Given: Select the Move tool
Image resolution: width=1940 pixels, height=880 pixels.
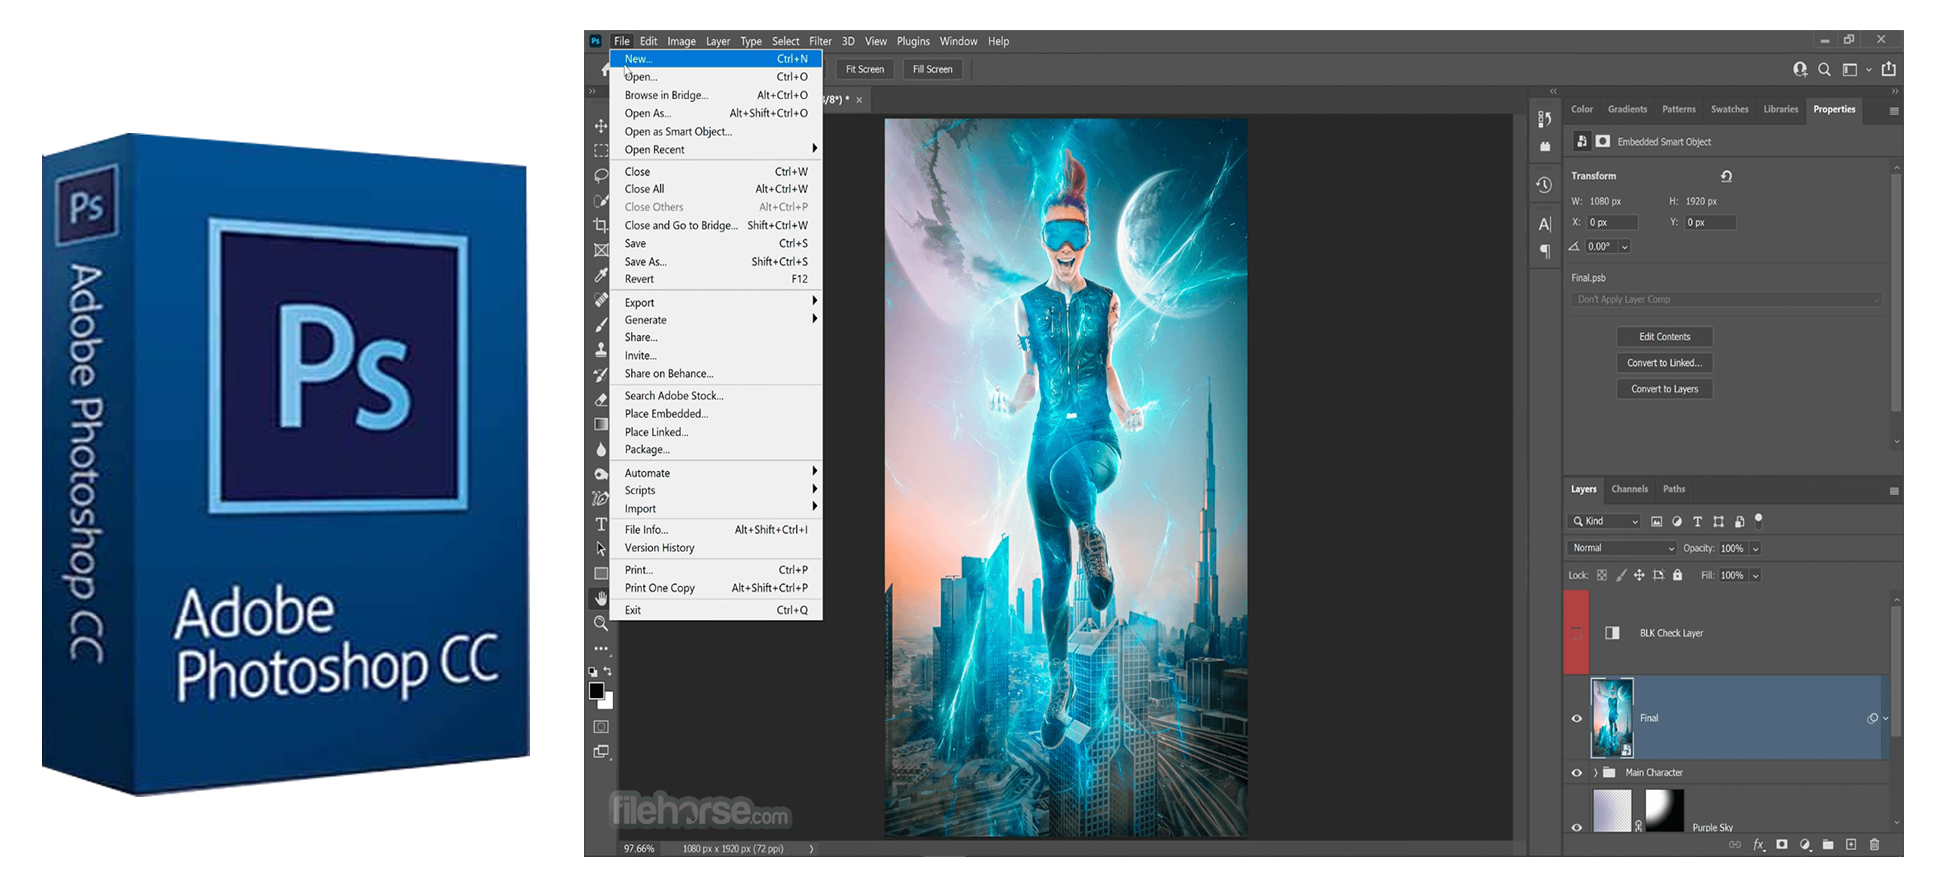Looking at the screenshot, I should tap(601, 126).
